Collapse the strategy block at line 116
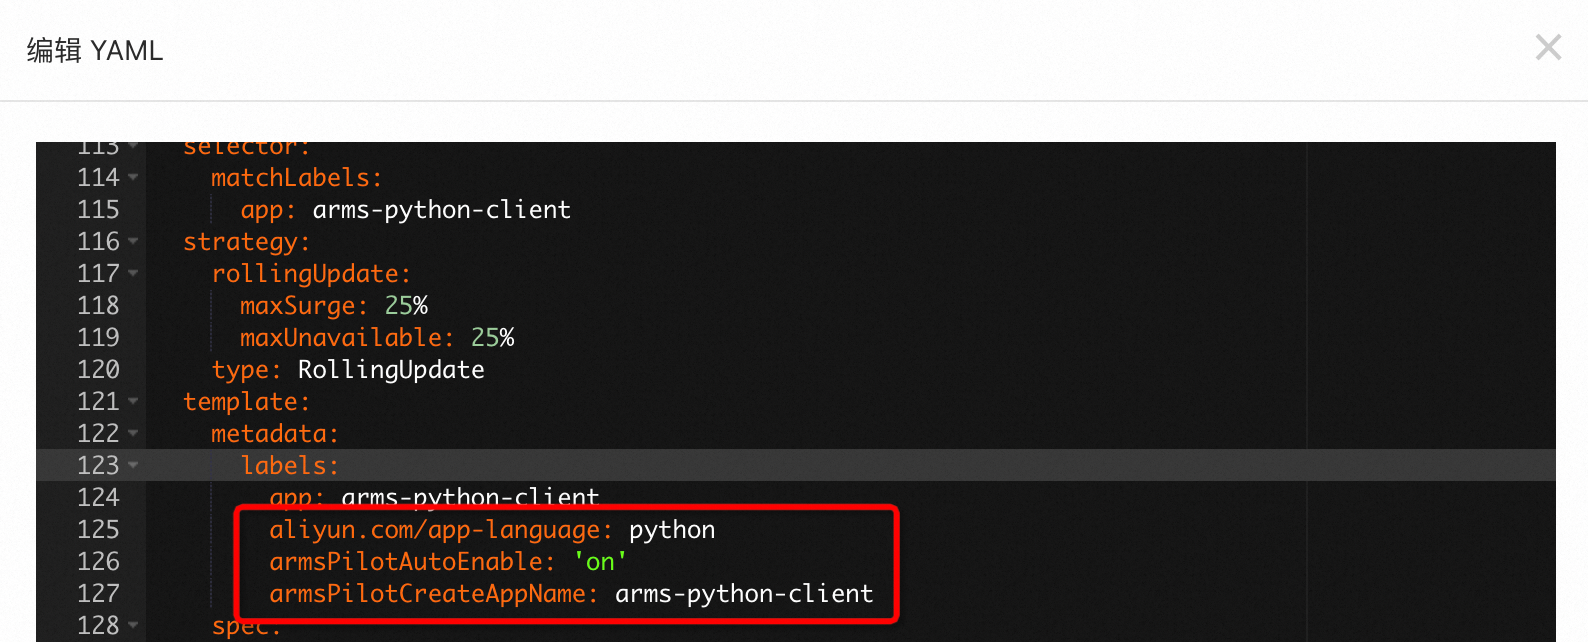Viewport: 1588px width, 642px height. point(133,242)
